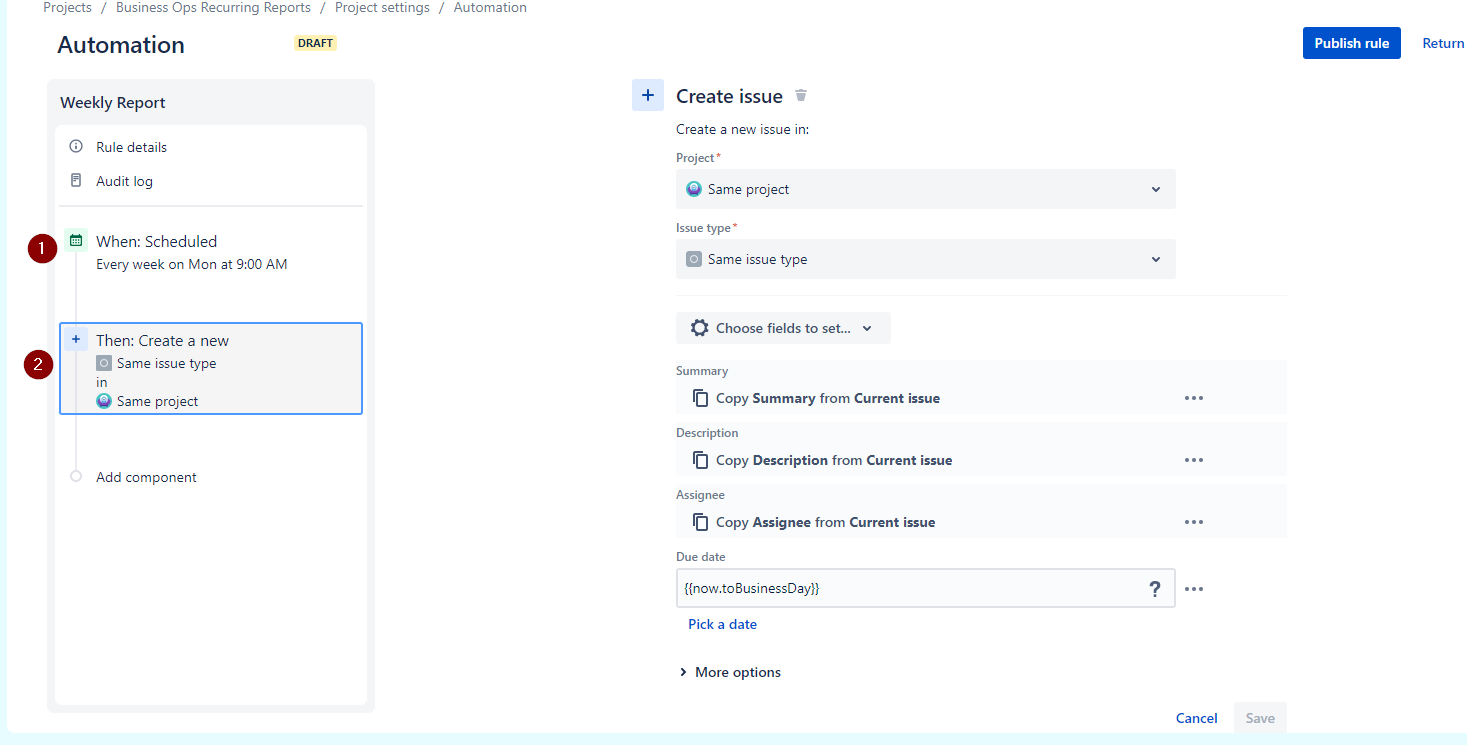Open the Issue type dropdown
This screenshot has width=1467, height=745.
(926, 259)
